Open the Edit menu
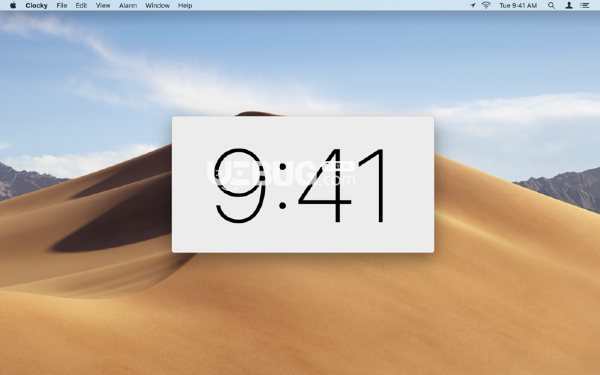This screenshot has height=375, width=600. (x=81, y=5)
